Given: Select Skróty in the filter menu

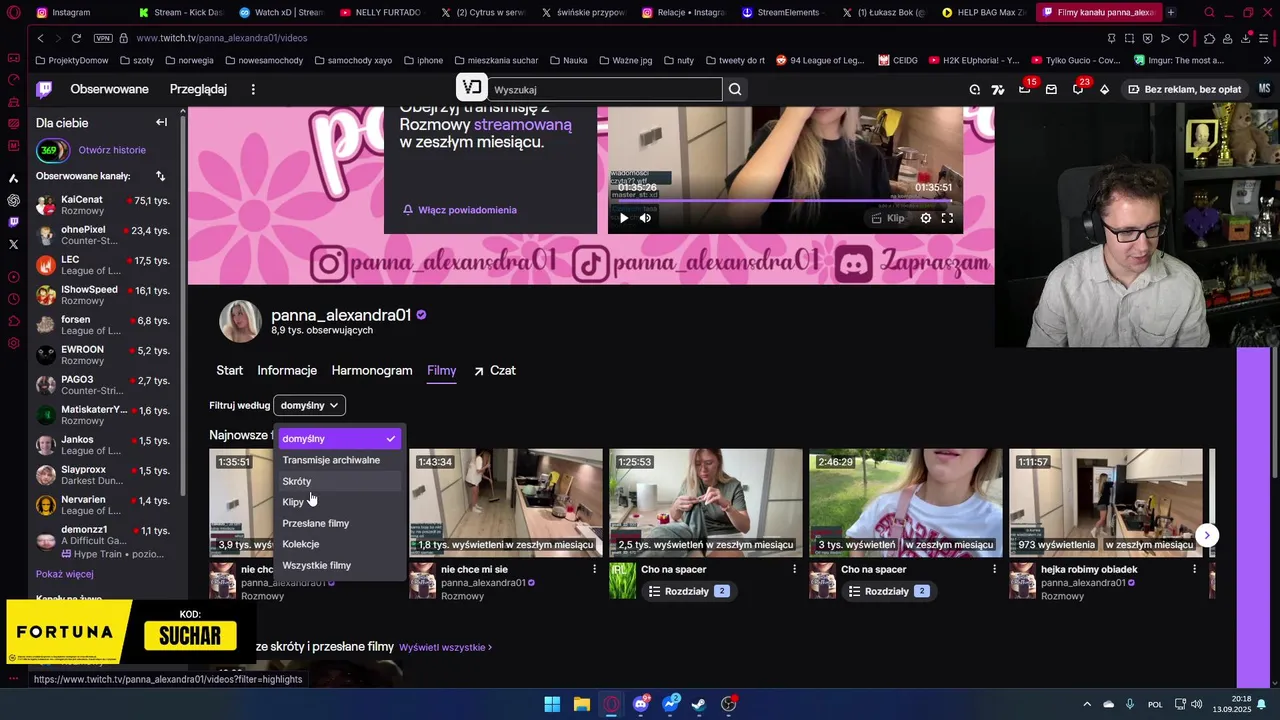Looking at the screenshot, I should pos(339,481).
